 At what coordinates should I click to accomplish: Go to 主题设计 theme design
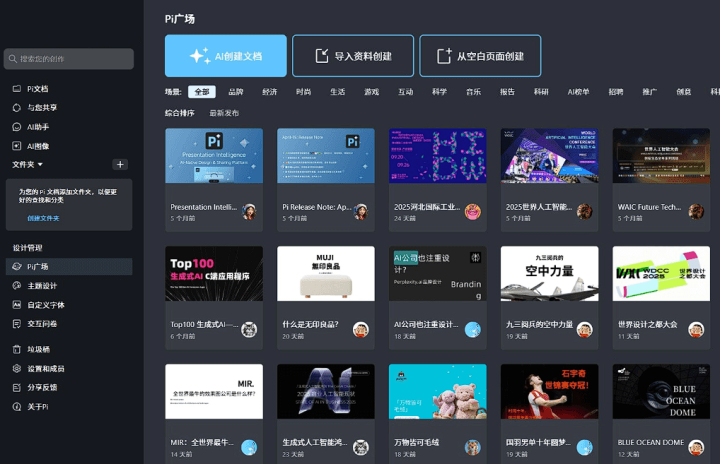[41, 286]
